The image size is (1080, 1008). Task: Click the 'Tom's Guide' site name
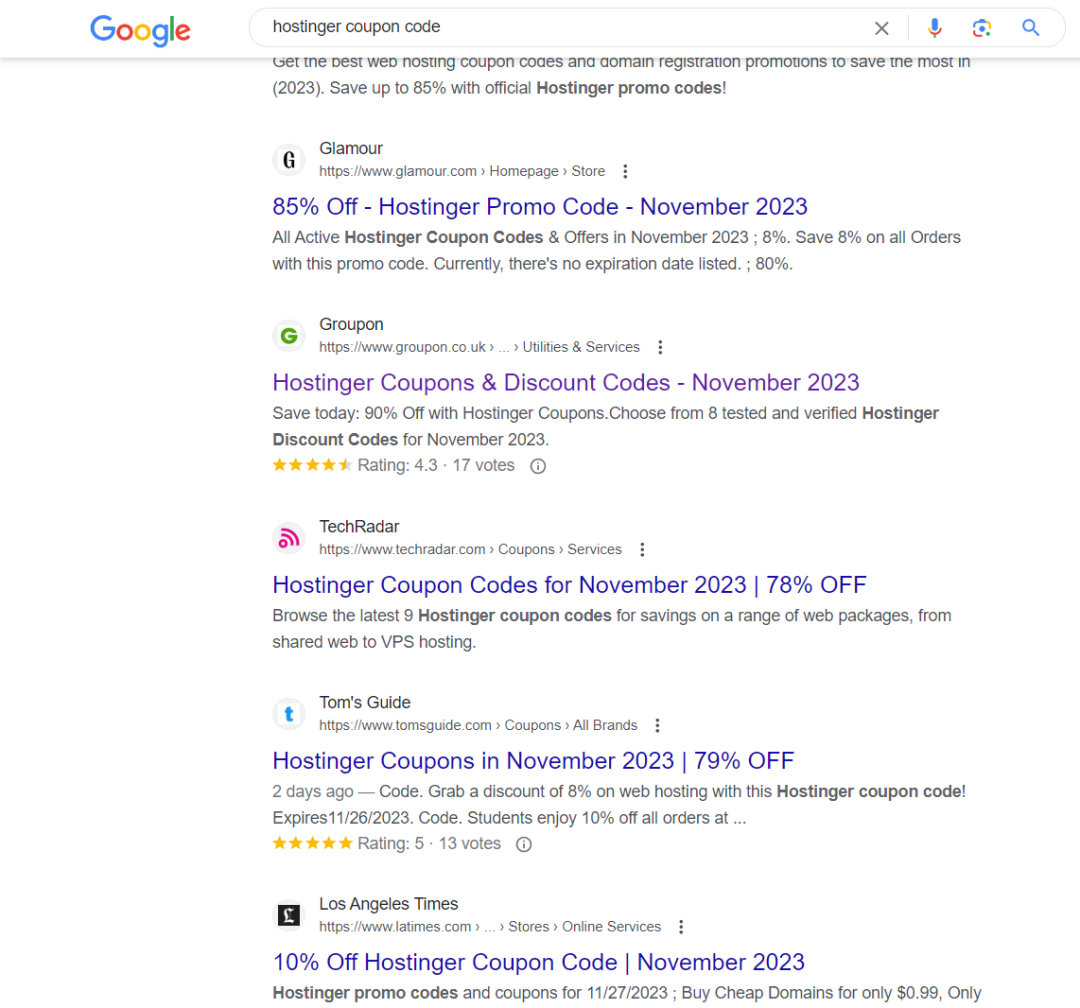(364, 703)
